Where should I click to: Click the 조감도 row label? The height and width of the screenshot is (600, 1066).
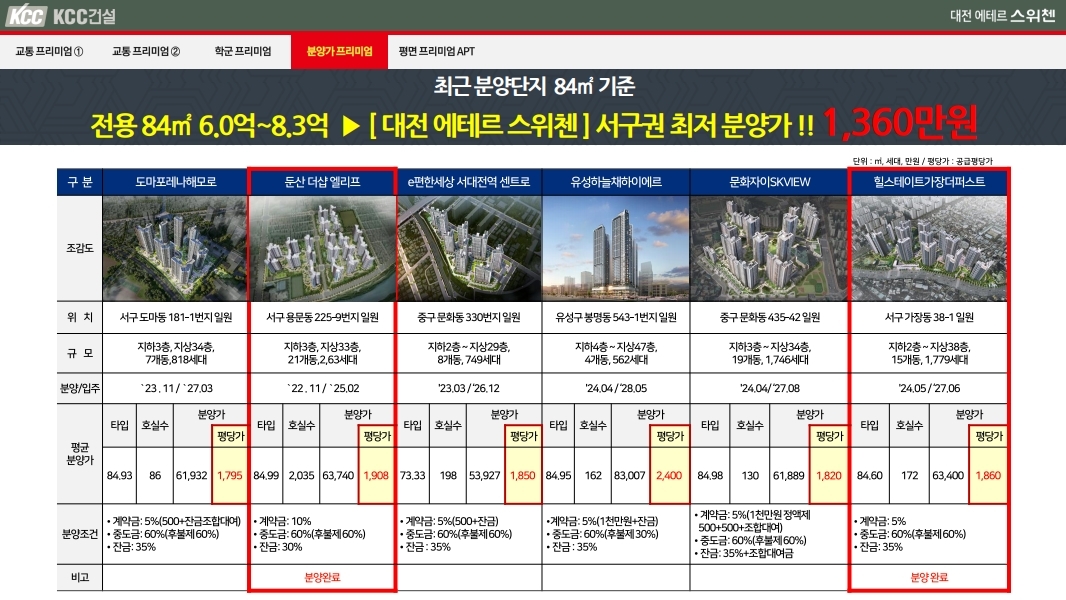80,249
